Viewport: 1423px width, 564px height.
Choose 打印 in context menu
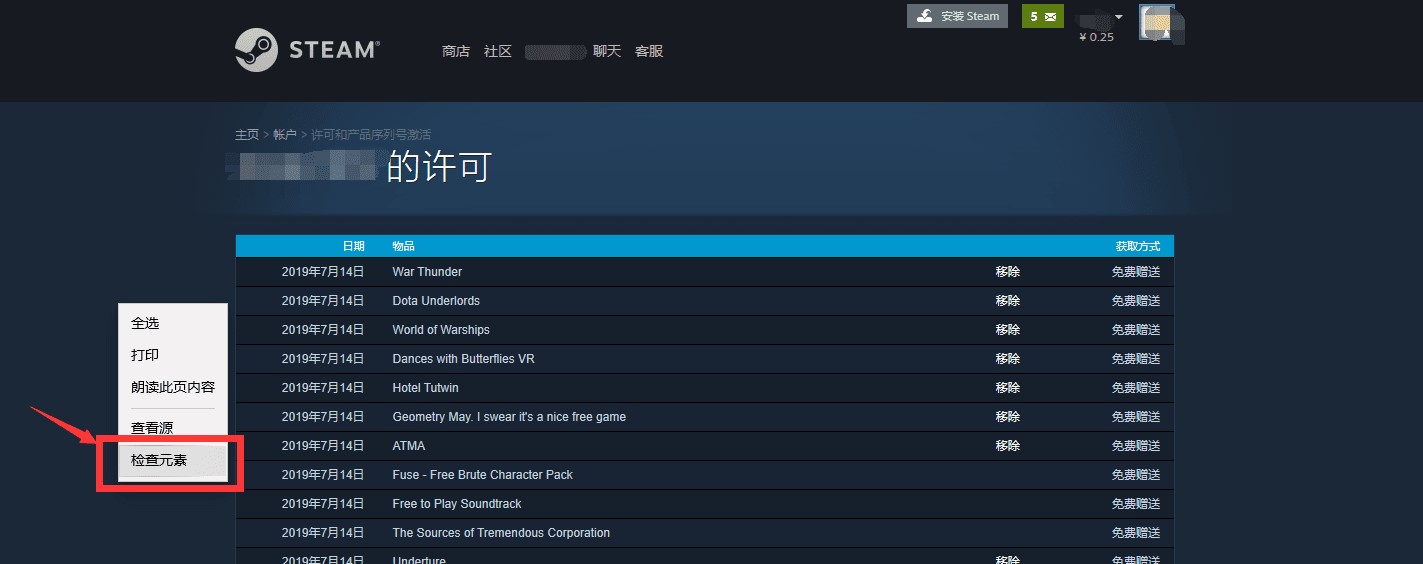pos(145,355)
